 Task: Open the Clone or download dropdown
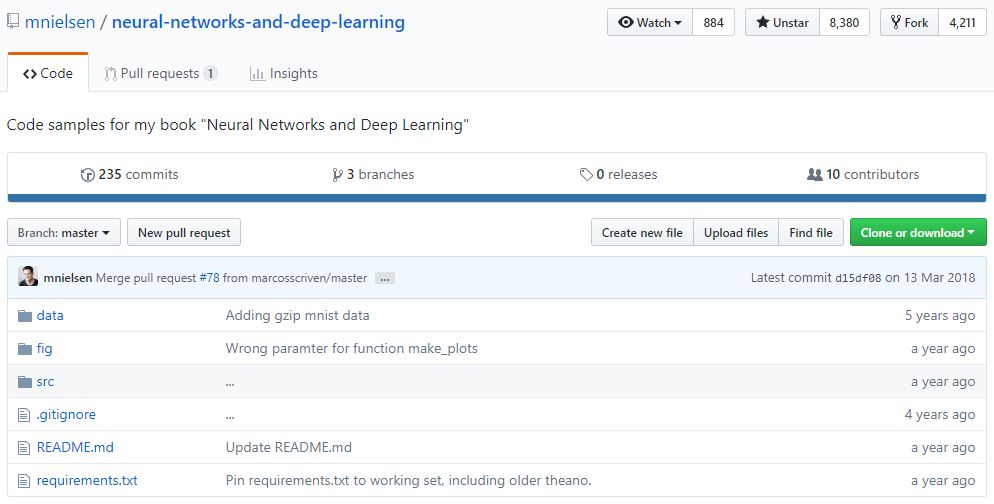coord(918,233)
